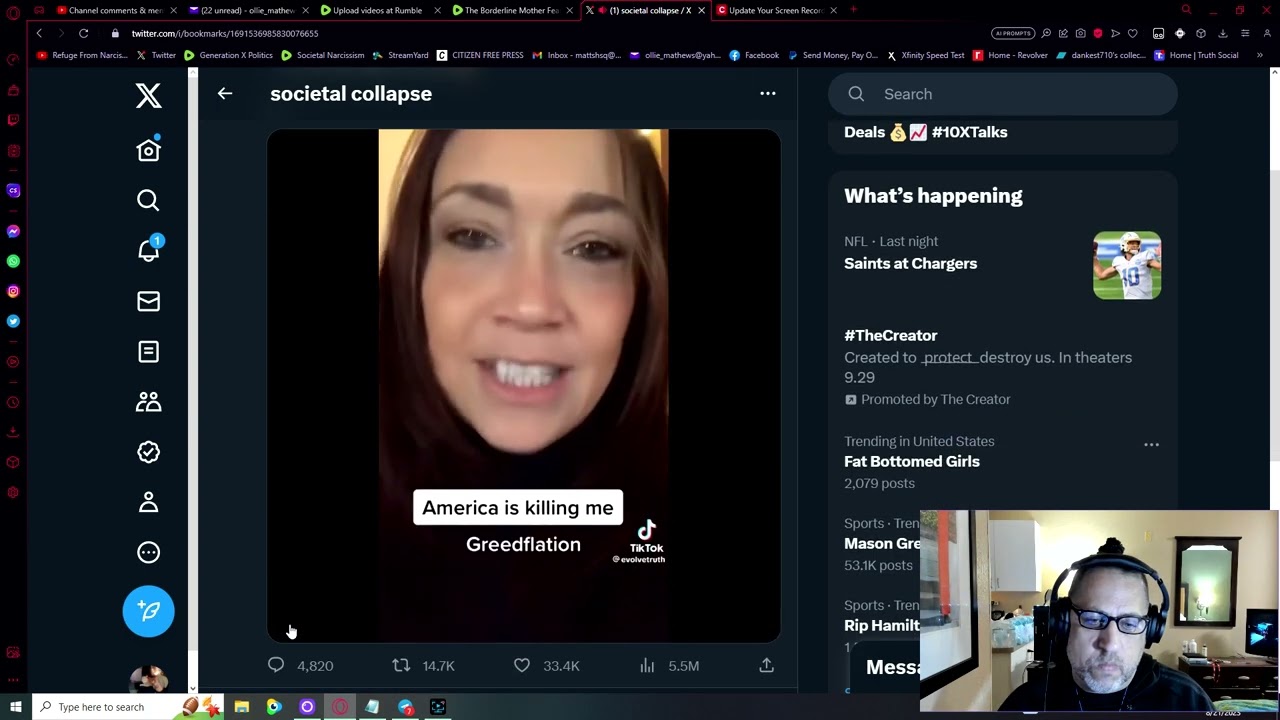Open the three-dot menu for societal collapse bookmarks
1280x720 pixels.
pos(768,93)
